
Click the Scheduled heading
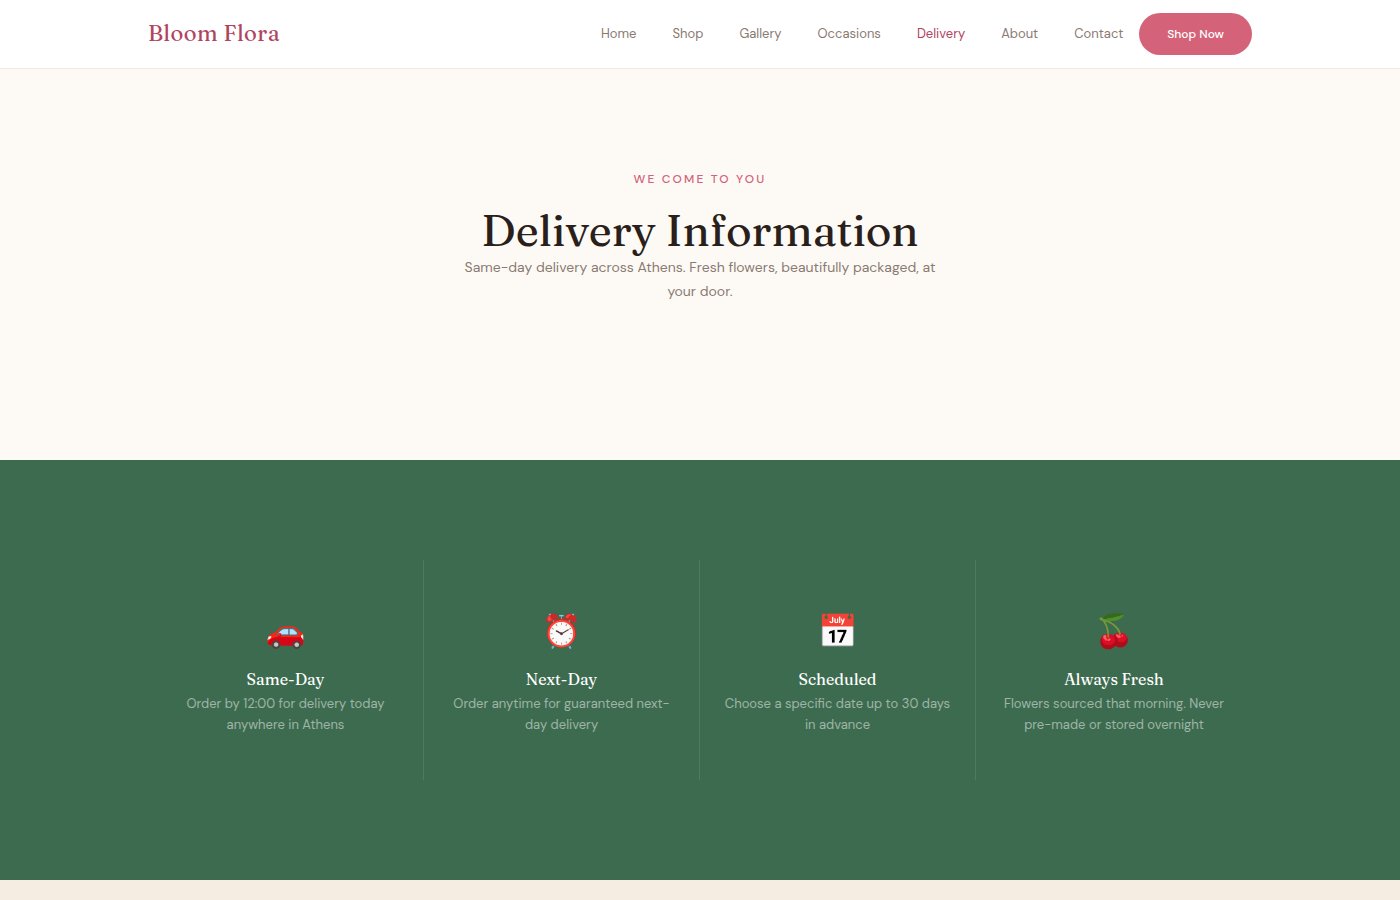tap(837, 679)
